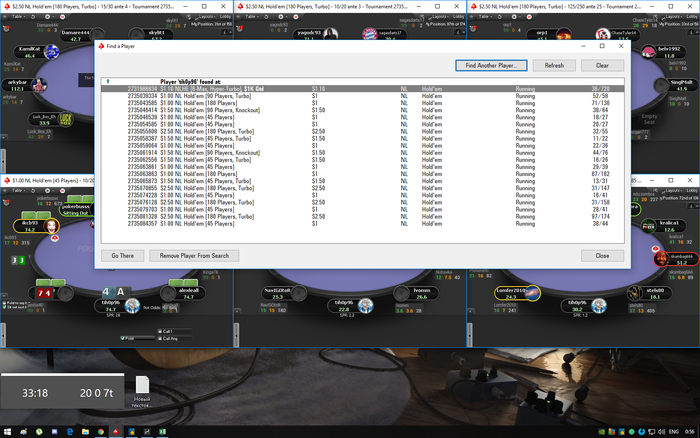This screenshot has width=700, height=438.
Task: Select tournament 2735058387 row
Action: pos(362,139)
